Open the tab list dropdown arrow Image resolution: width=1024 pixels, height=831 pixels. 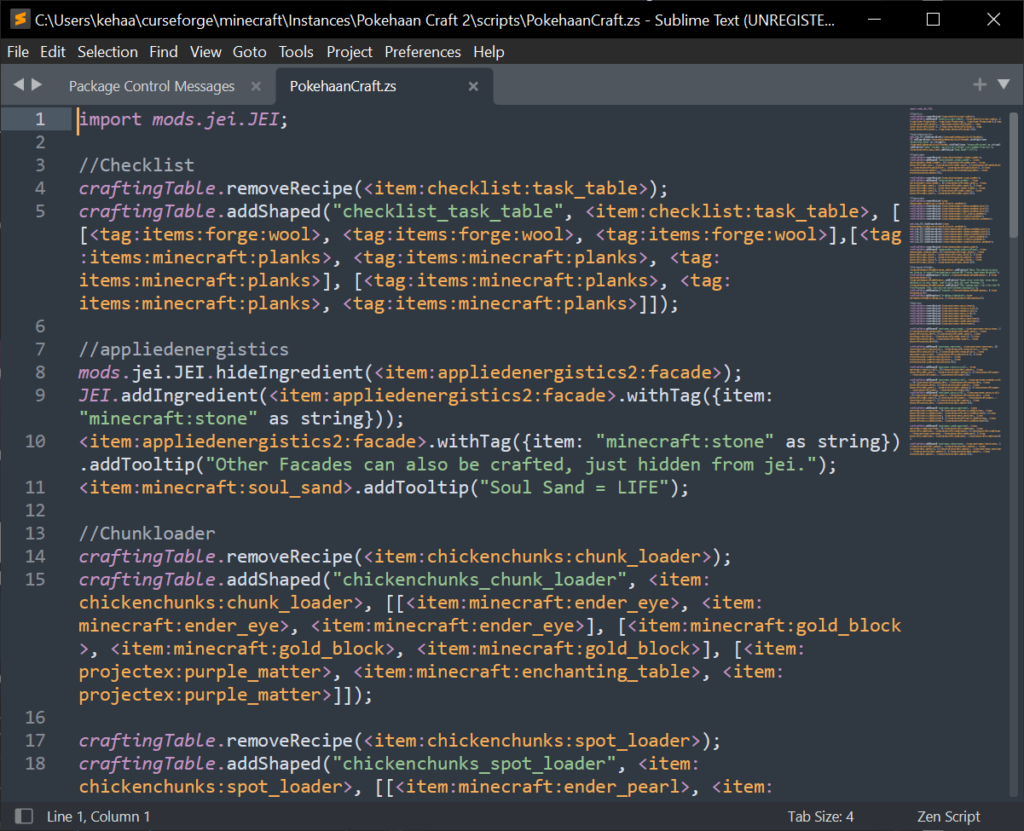tap(1004, 84)
